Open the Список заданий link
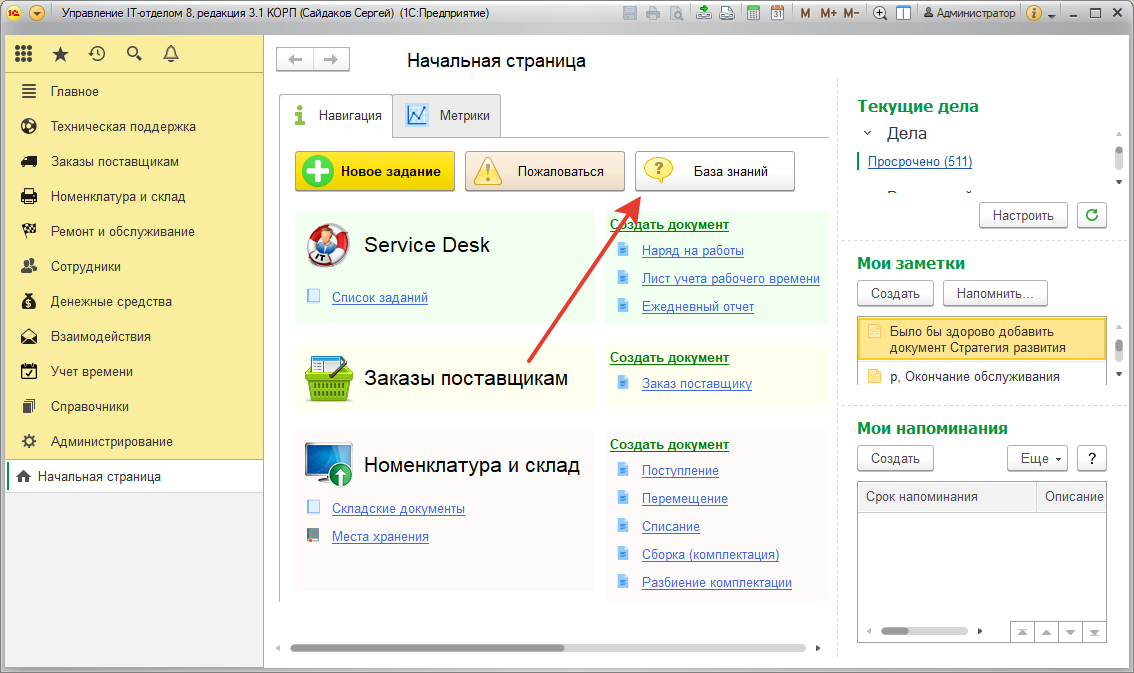Viewport: 1134px width, 673px height. click(380, 298)
